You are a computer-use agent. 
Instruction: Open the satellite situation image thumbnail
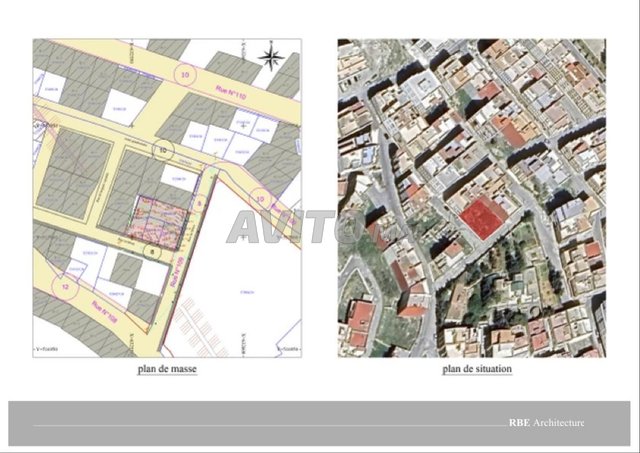pos(470,198)
